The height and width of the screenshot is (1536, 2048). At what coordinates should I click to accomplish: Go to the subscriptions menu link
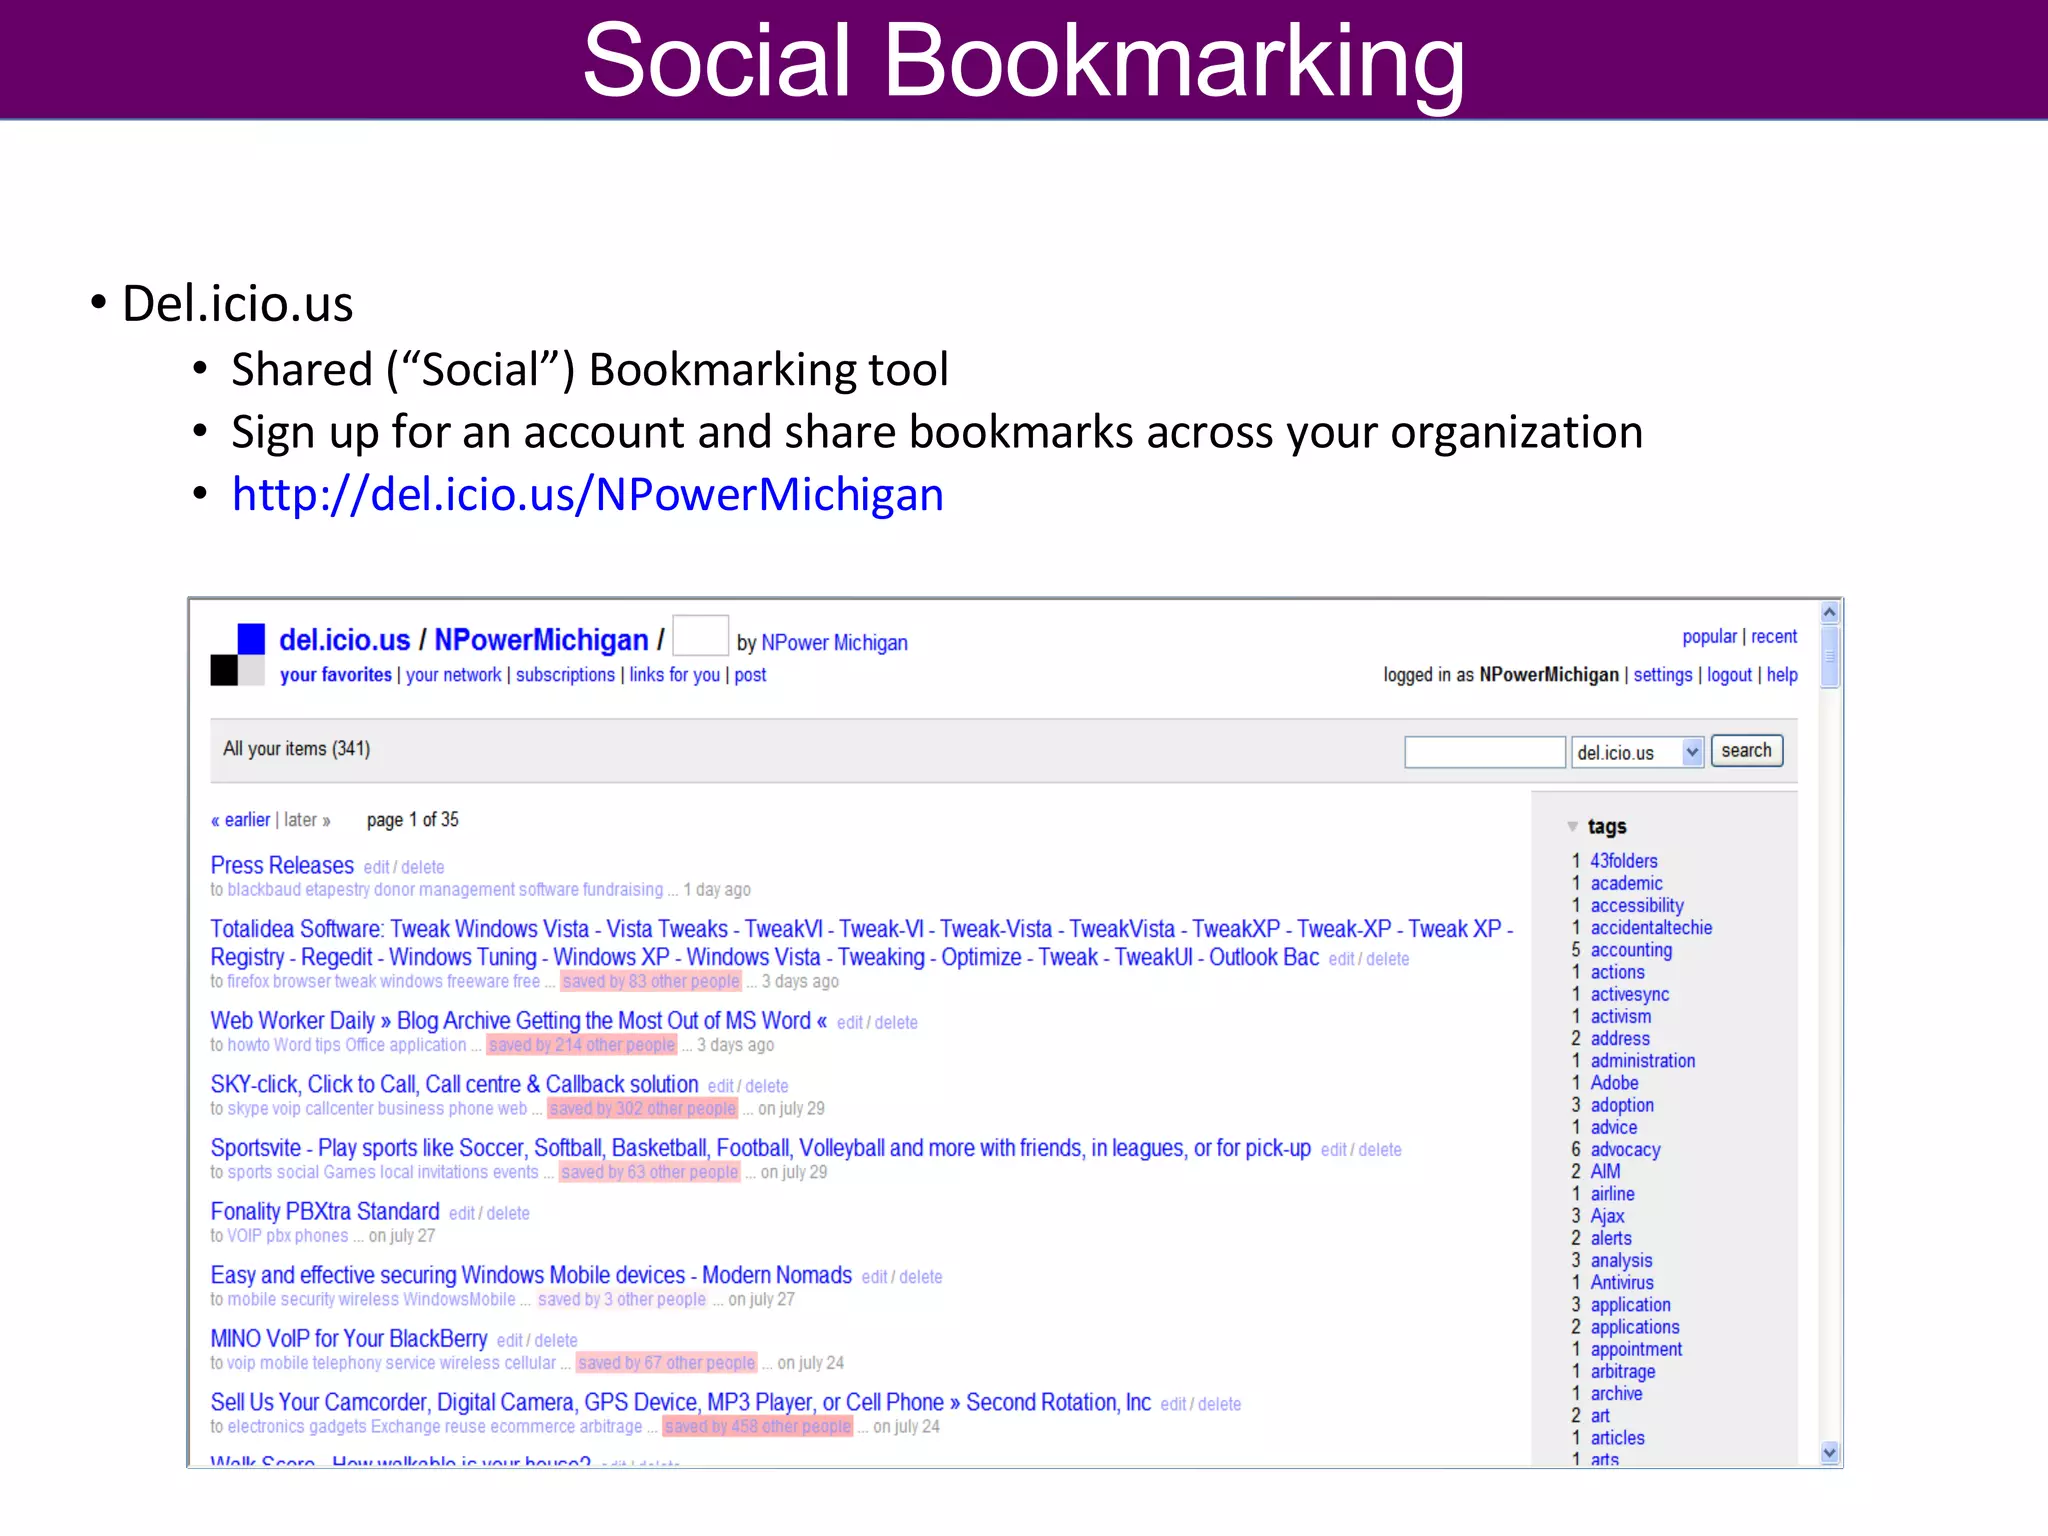pos(565,675)
